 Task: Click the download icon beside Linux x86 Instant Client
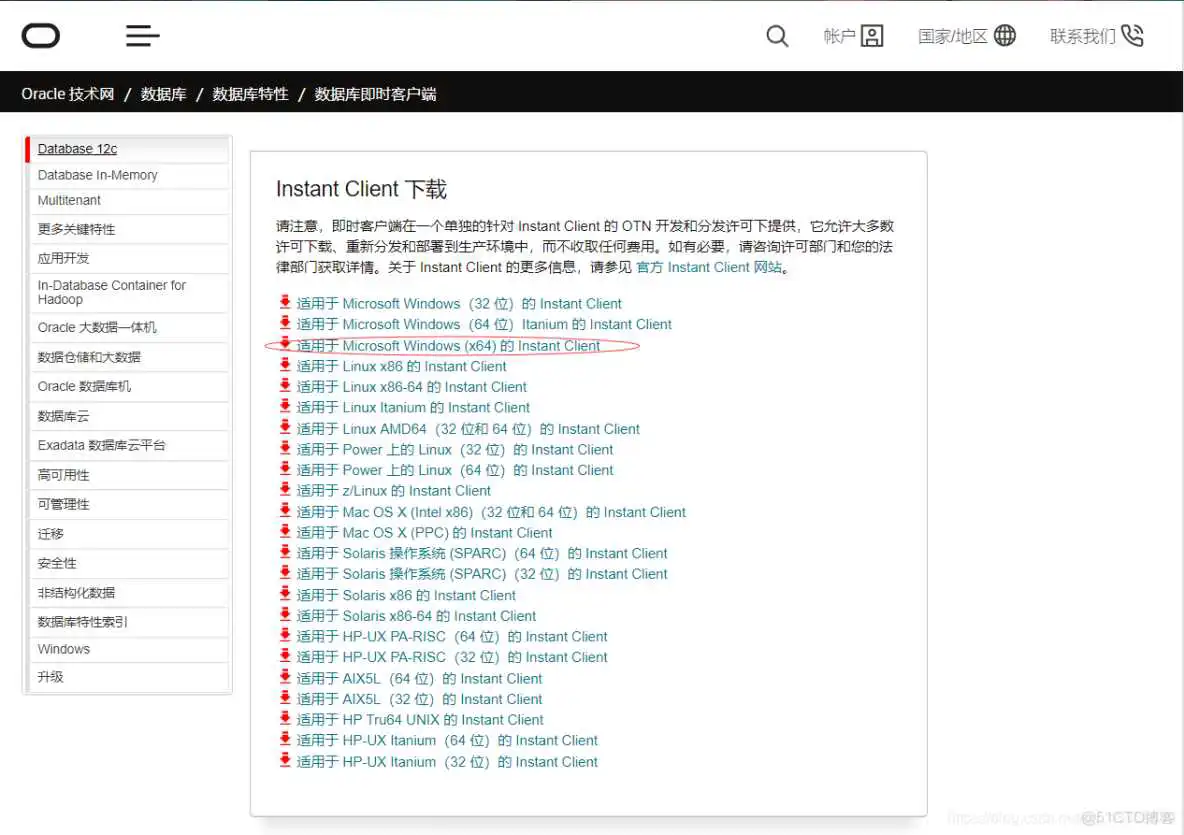click(283, 366)
